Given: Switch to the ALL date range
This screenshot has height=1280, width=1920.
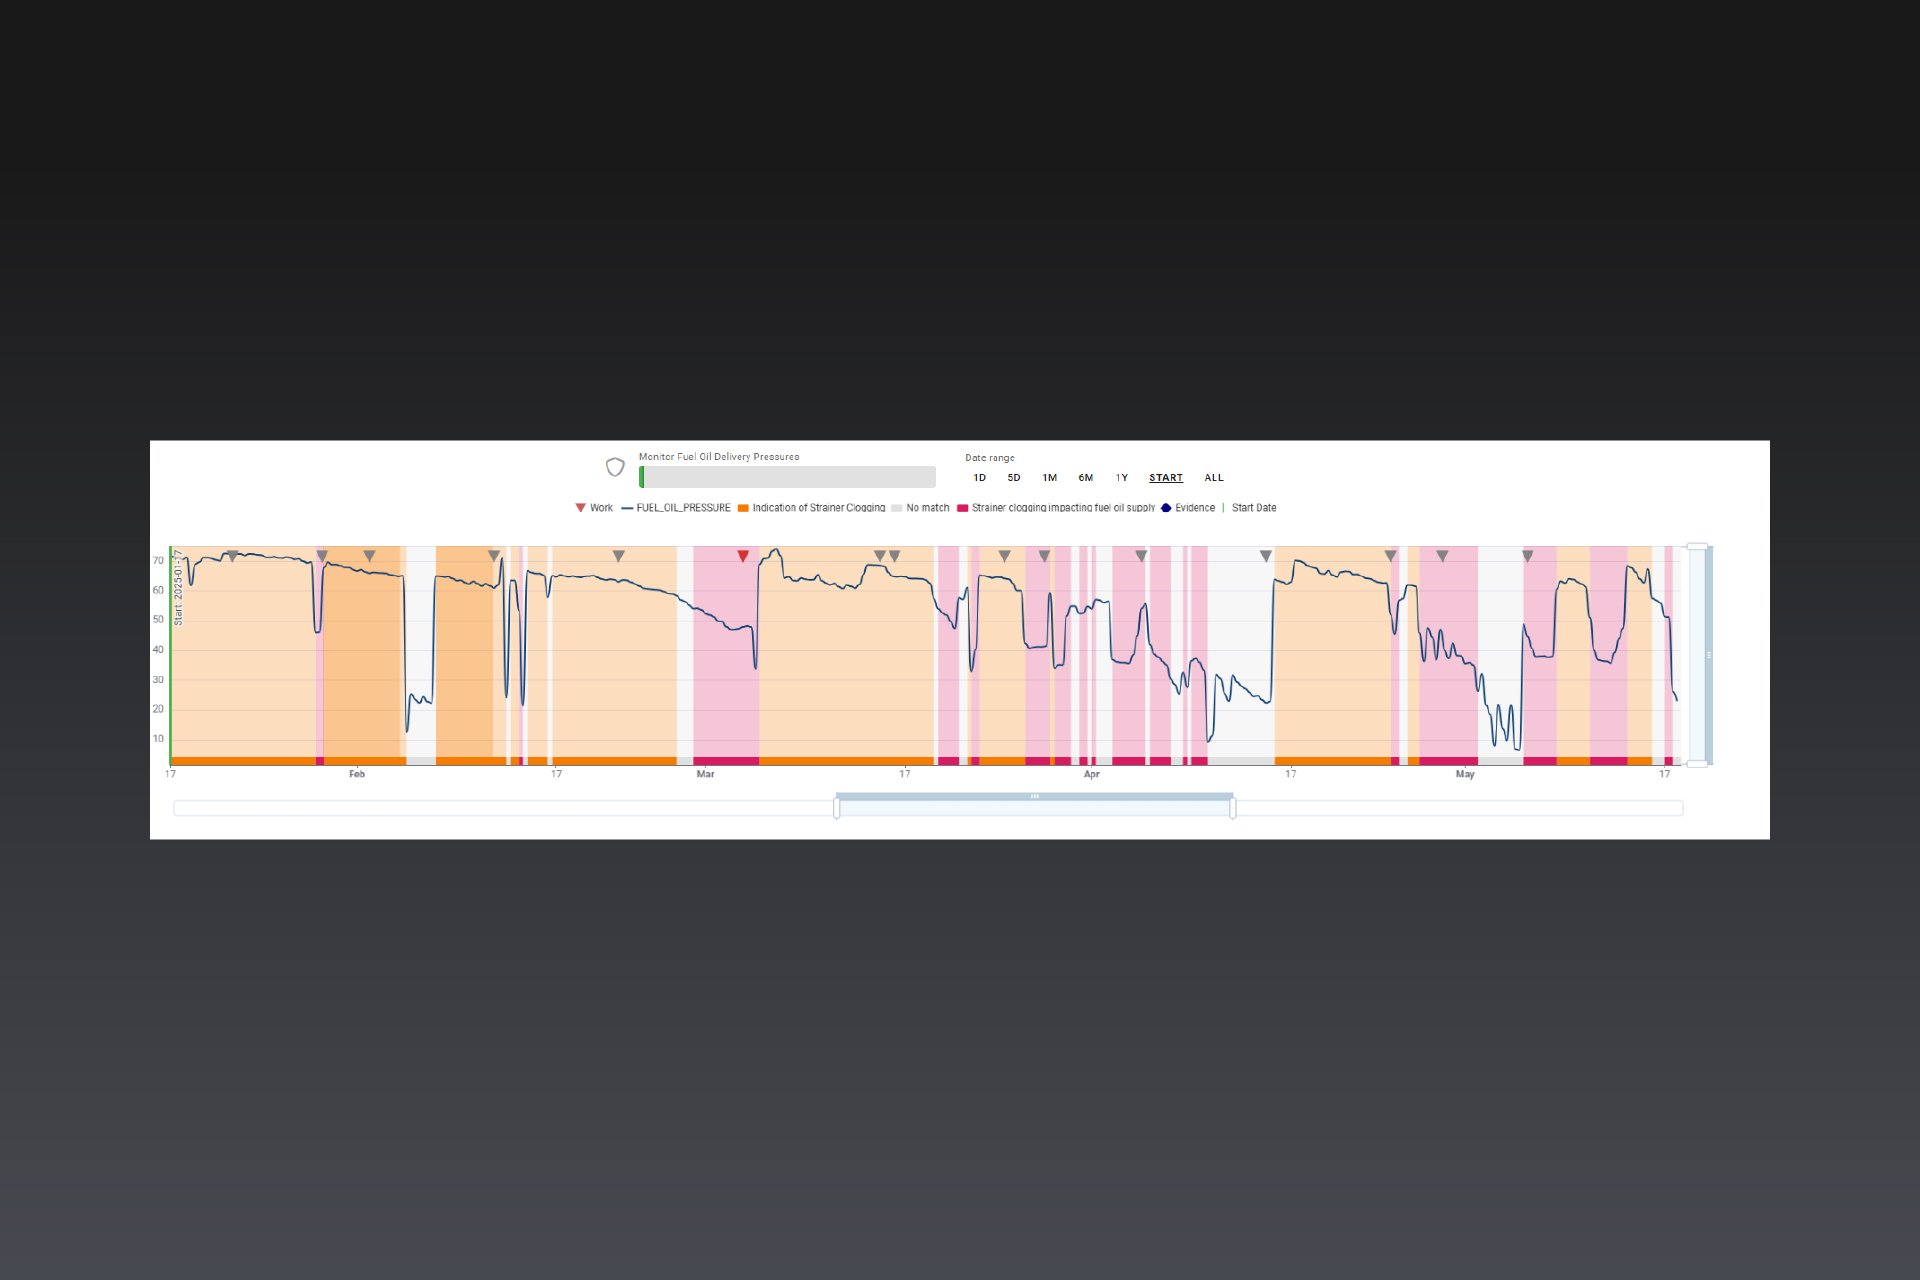Looking at the screenshot, I should (1213, 478).
